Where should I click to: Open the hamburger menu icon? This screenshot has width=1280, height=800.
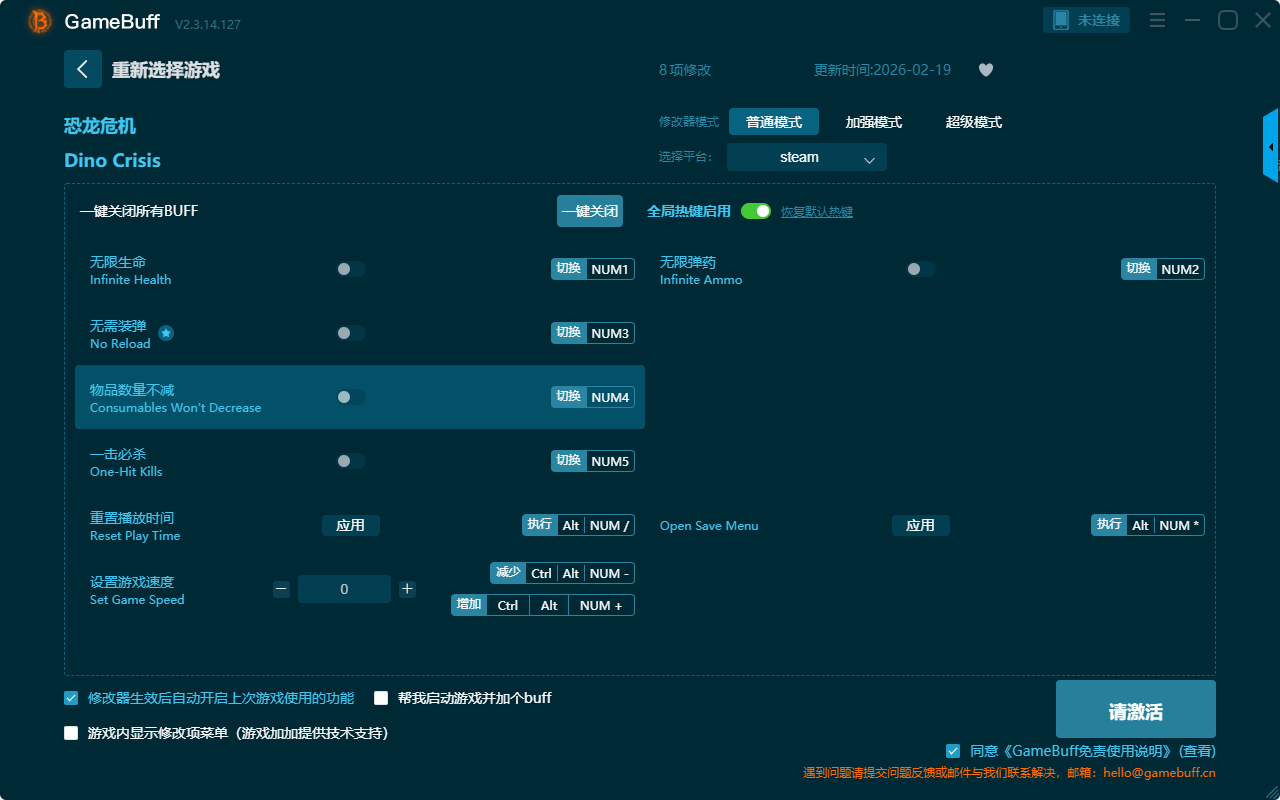pos(1157,20)
